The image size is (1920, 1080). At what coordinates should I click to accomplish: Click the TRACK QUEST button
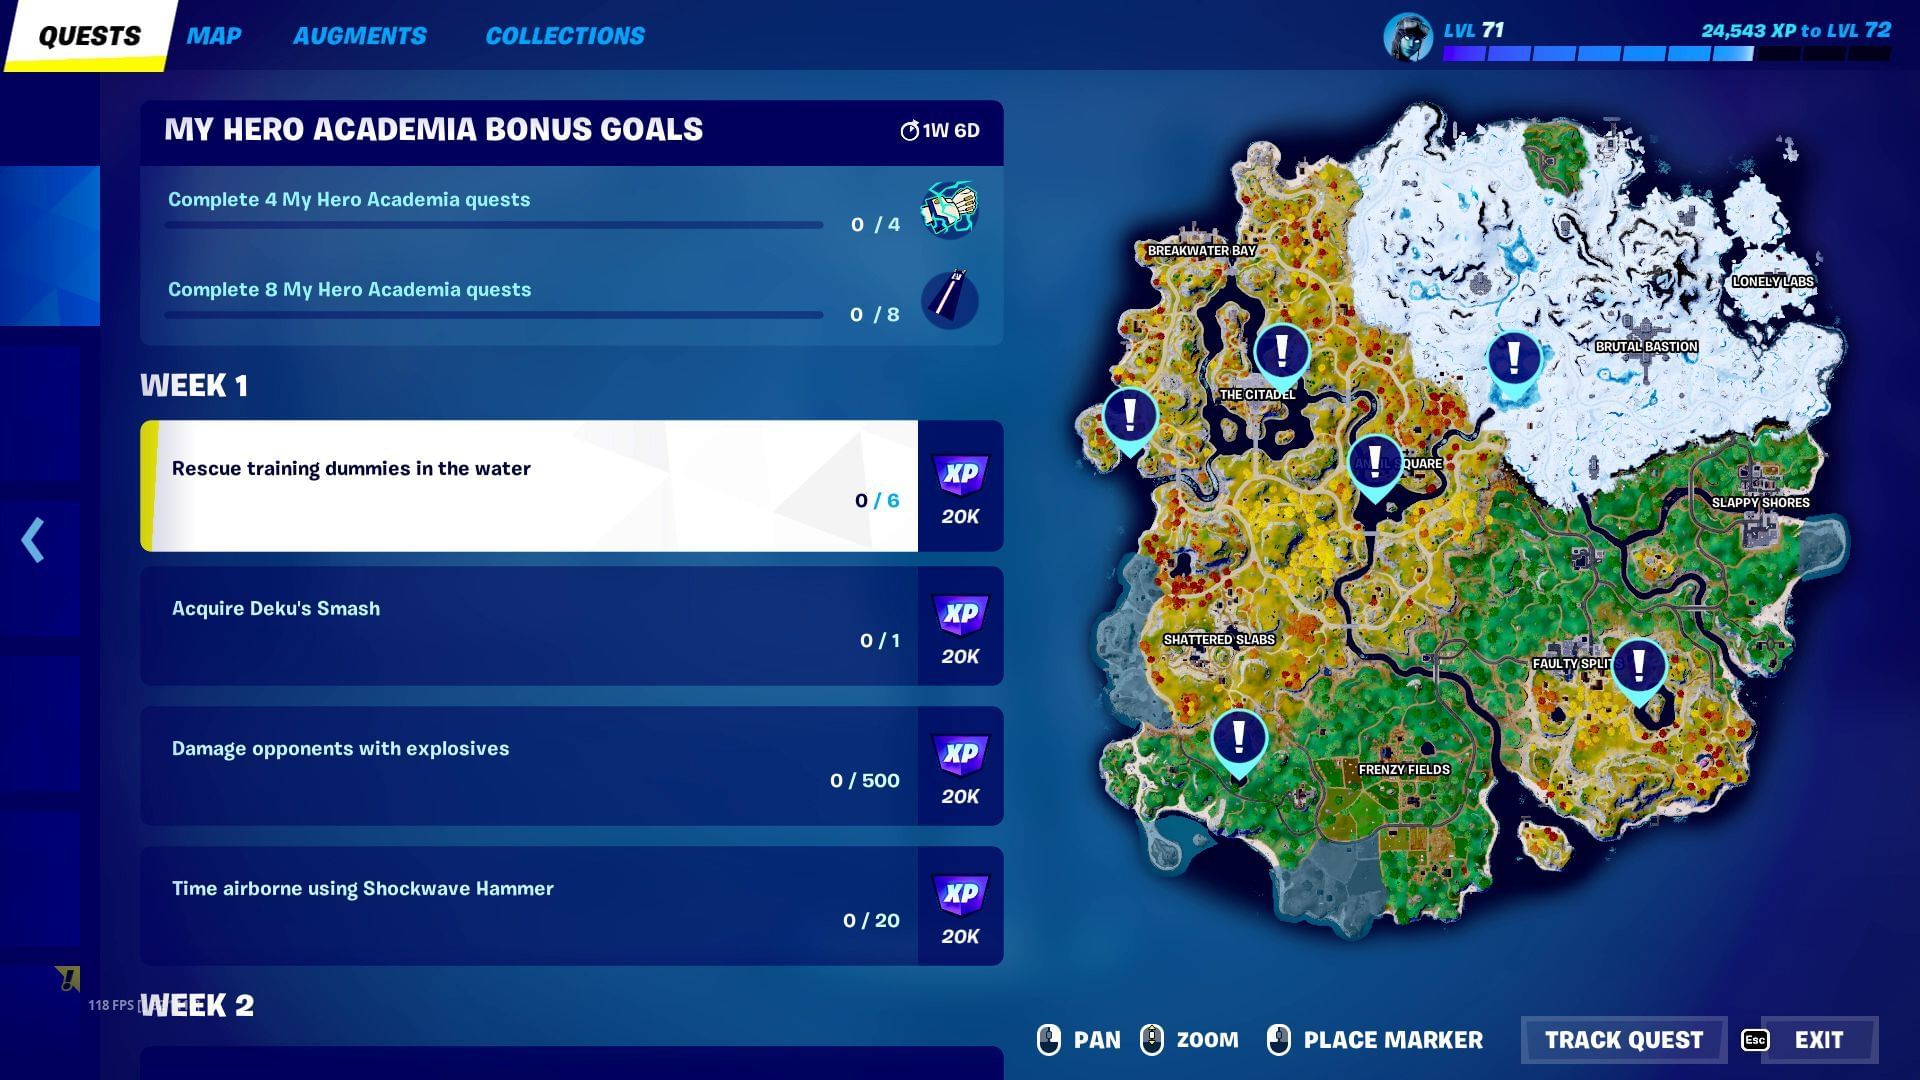[1626, 1039]
